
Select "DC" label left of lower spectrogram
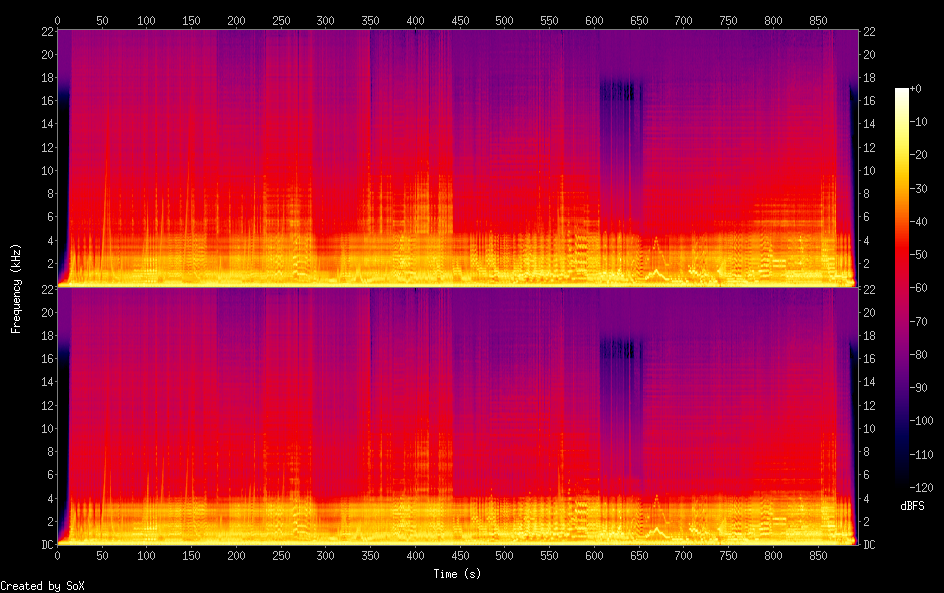pos(48,545)
